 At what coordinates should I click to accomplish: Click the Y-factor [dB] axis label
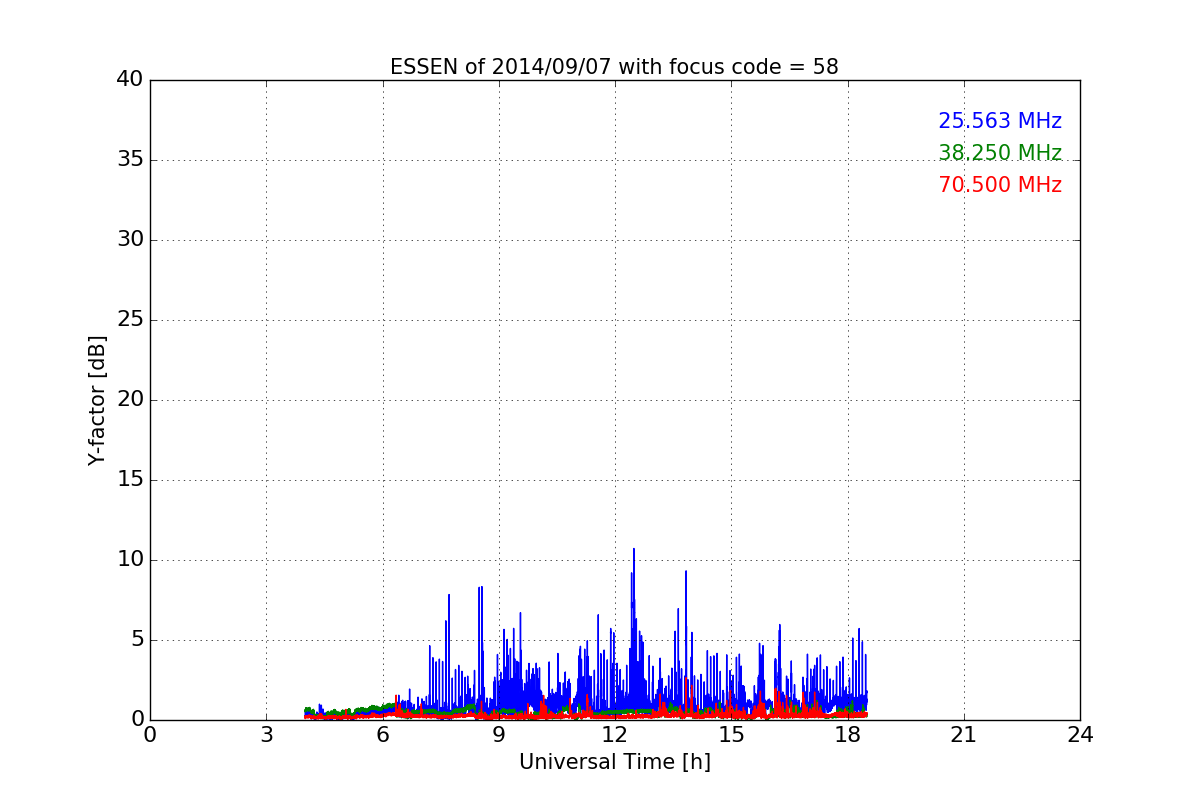97,400
